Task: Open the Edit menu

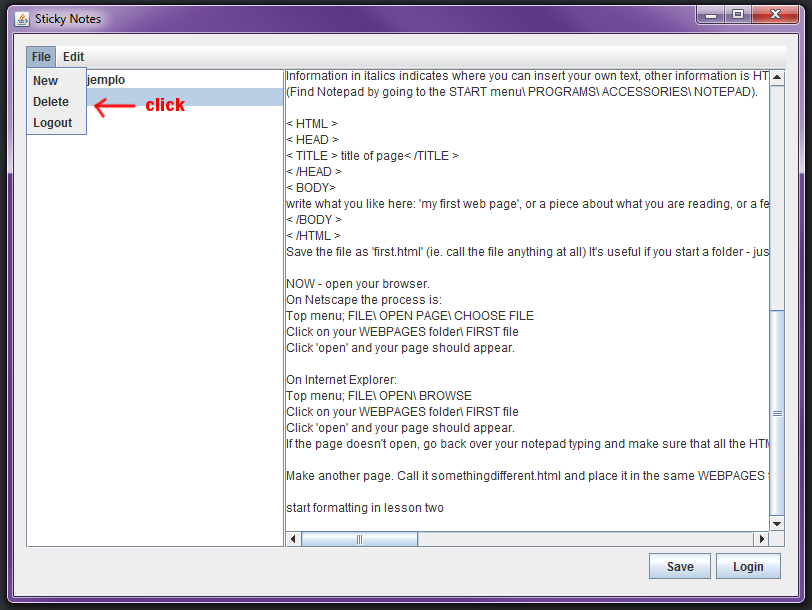Action: 74,56
